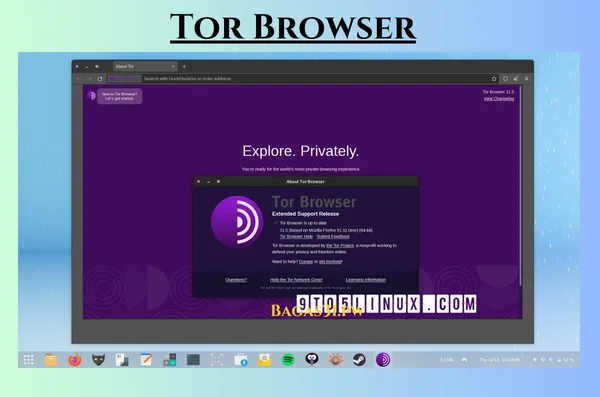Open the orange round app icon in taskbar
This screenshot has height=397, width=600.
336,360
